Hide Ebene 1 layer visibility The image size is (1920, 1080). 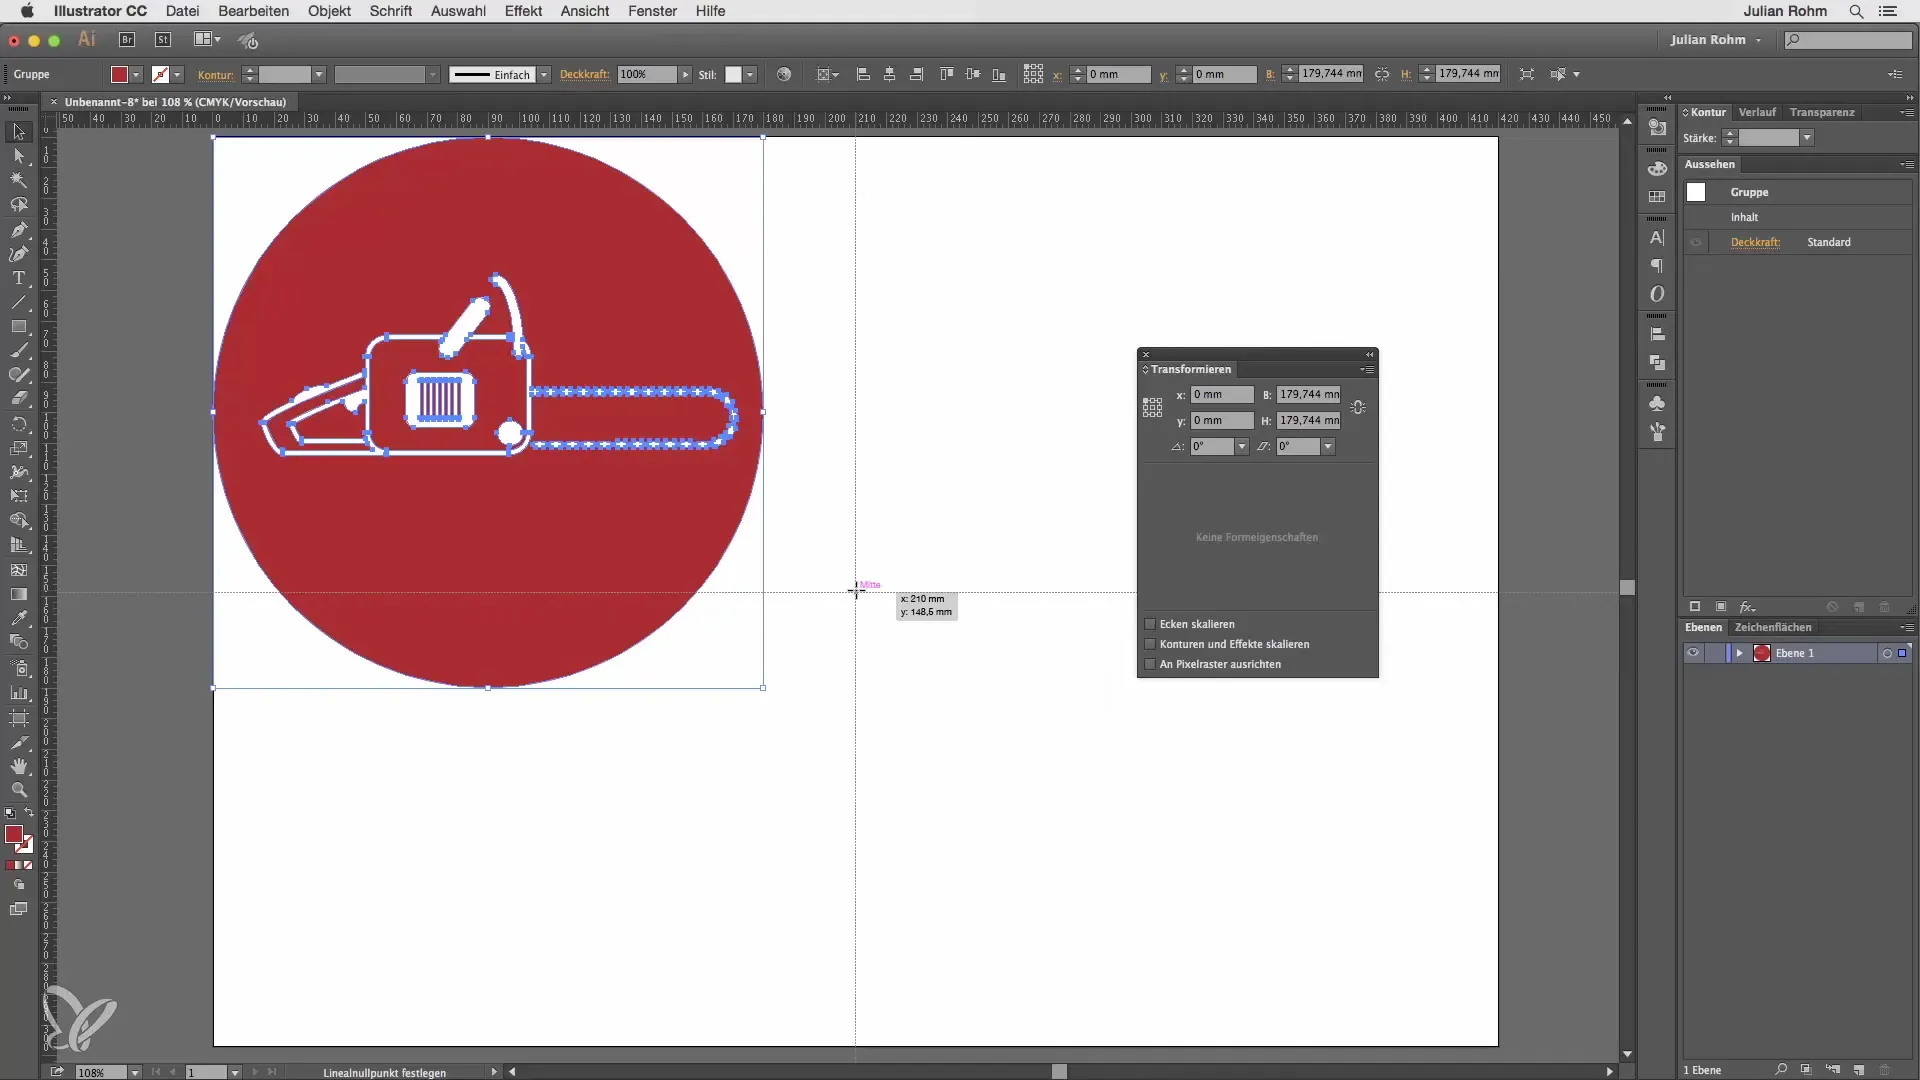click(x=1692, y=653)
